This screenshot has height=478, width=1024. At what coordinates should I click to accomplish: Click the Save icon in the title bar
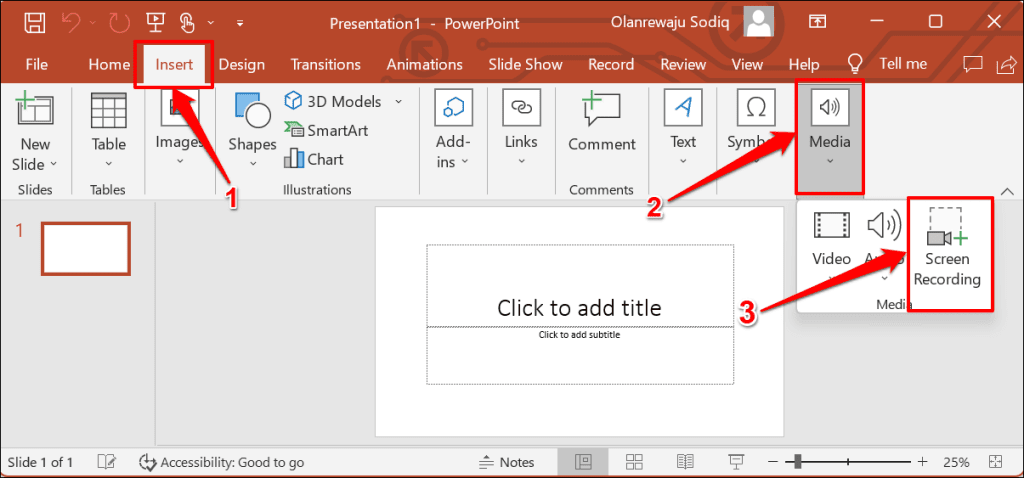tap(34, 23)
